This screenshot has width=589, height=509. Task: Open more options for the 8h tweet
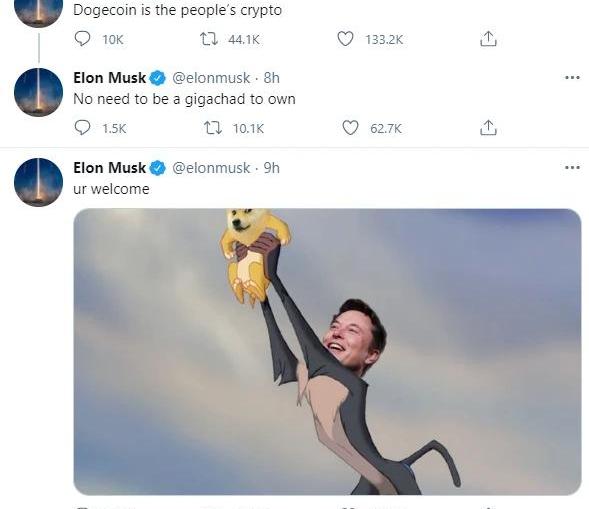572,78
